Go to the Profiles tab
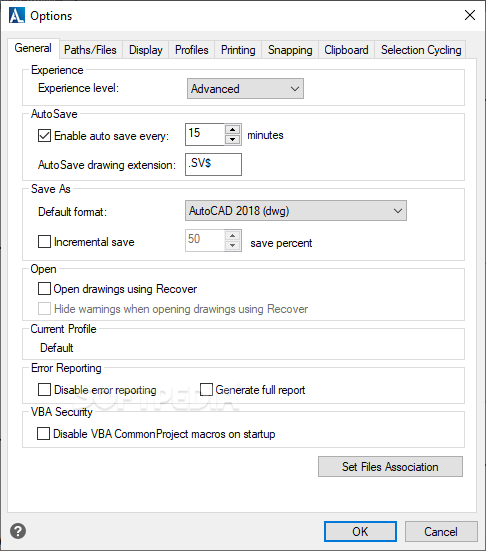This screenshot has width=486, height=551. [x=192, y=50]
